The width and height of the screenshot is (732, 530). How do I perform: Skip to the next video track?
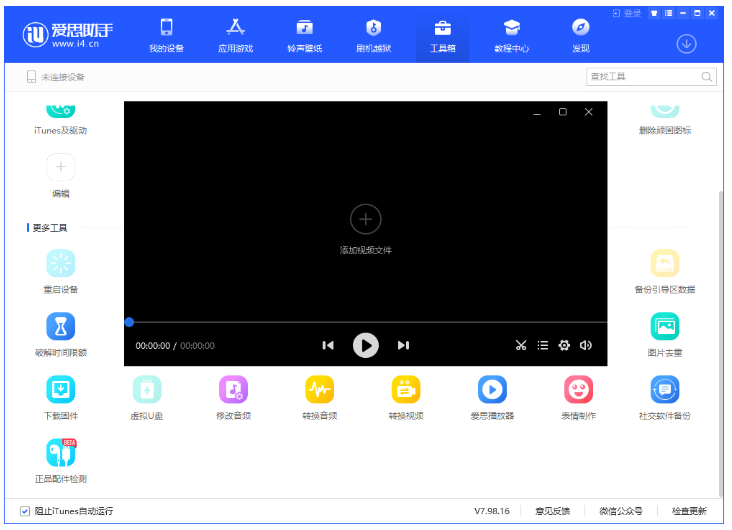pos(403,345)
